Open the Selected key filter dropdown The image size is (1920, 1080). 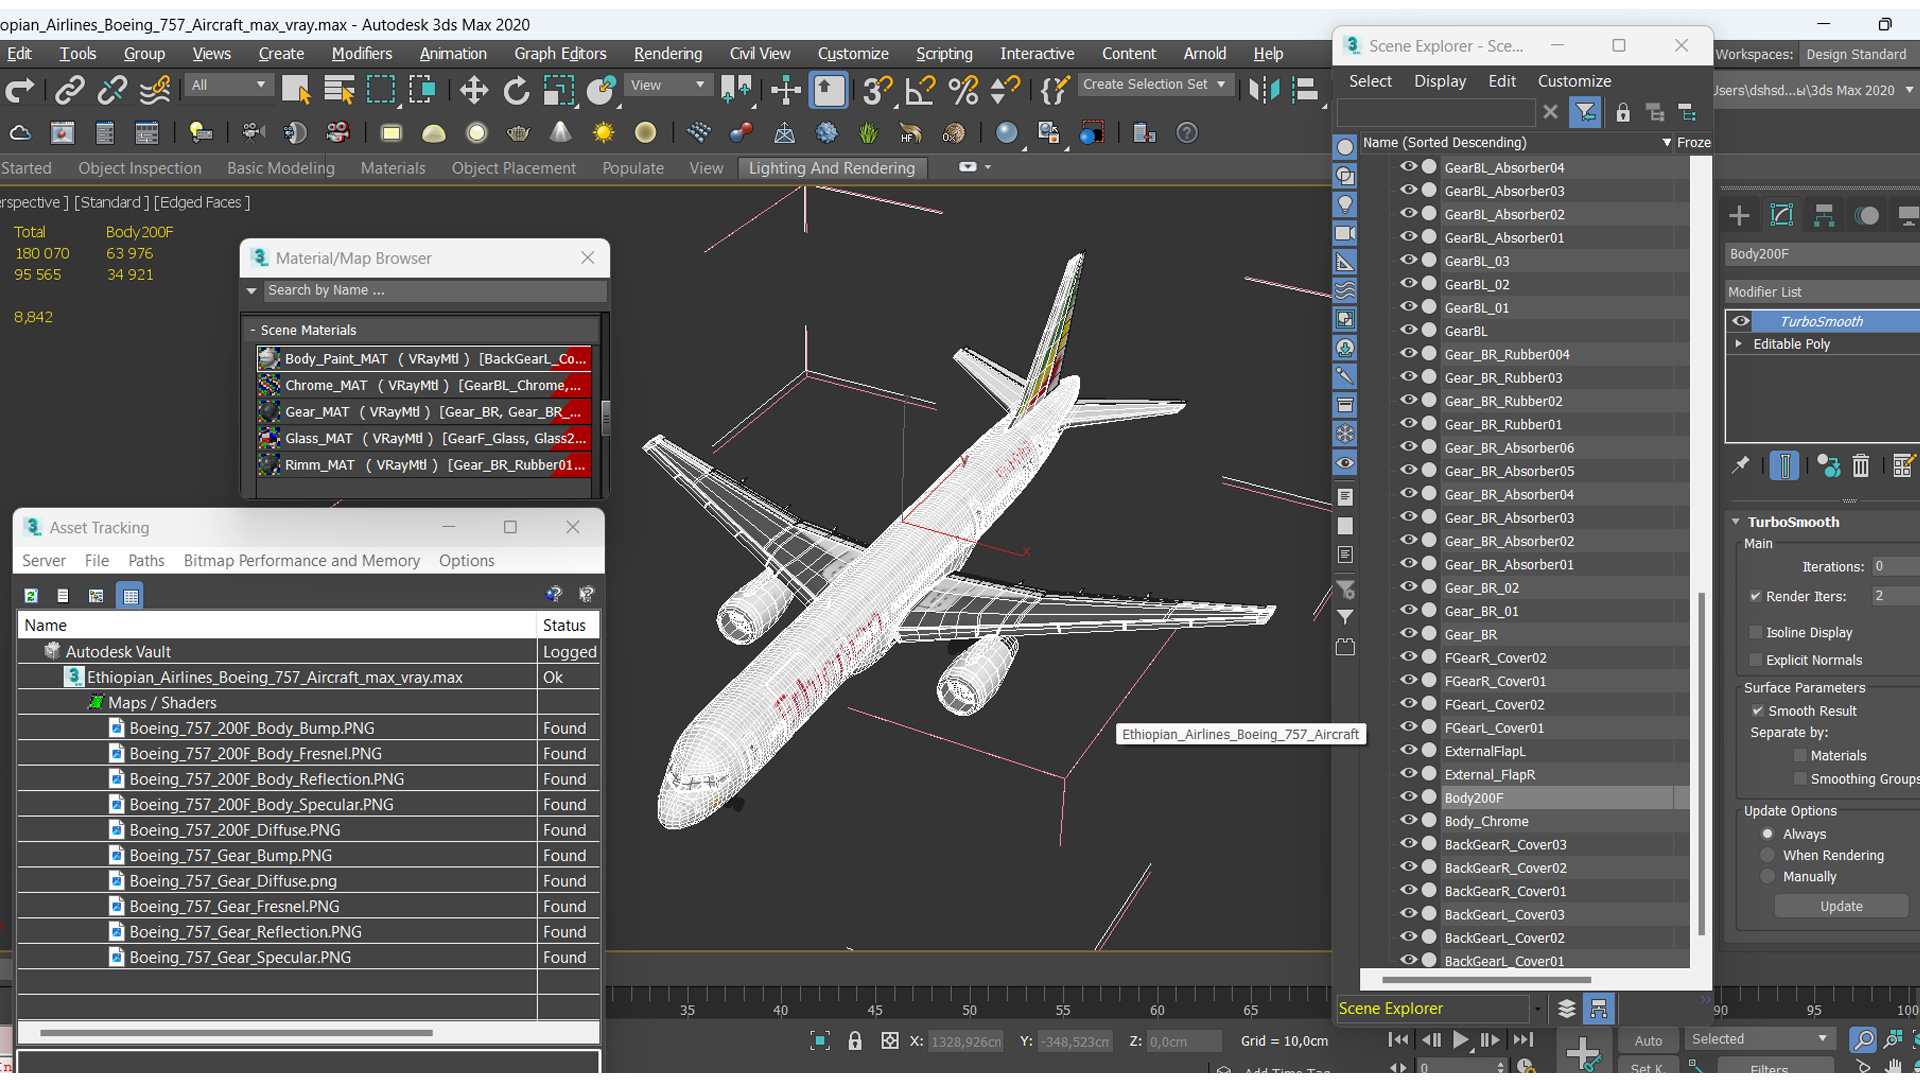pyautogui.click(x=1760, y=1039)
